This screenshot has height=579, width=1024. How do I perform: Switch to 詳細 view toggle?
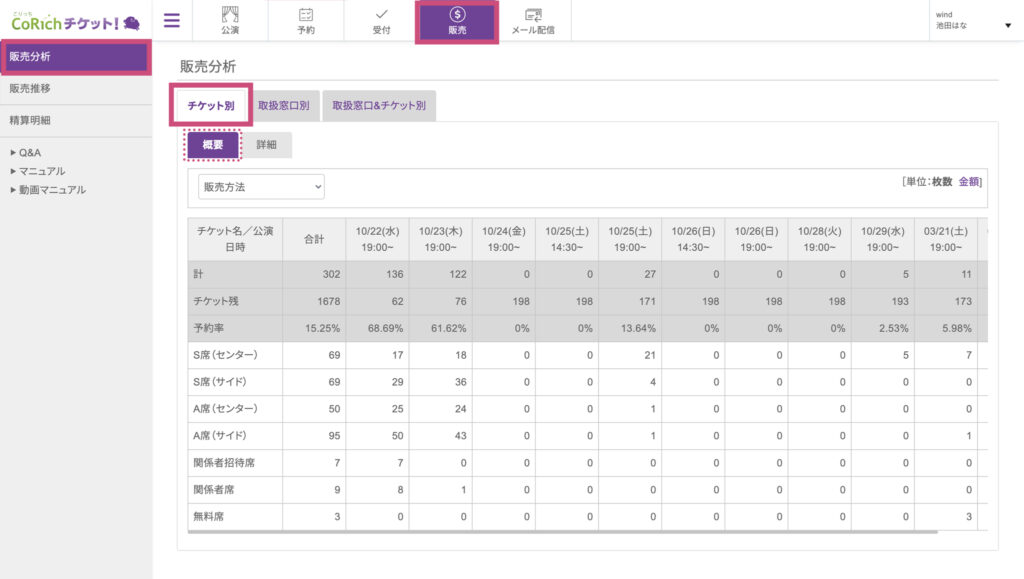[267, 145]
